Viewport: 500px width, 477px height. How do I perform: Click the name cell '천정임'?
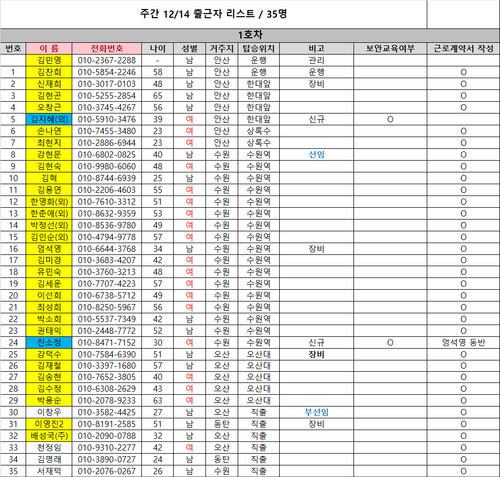coord(49,448)
